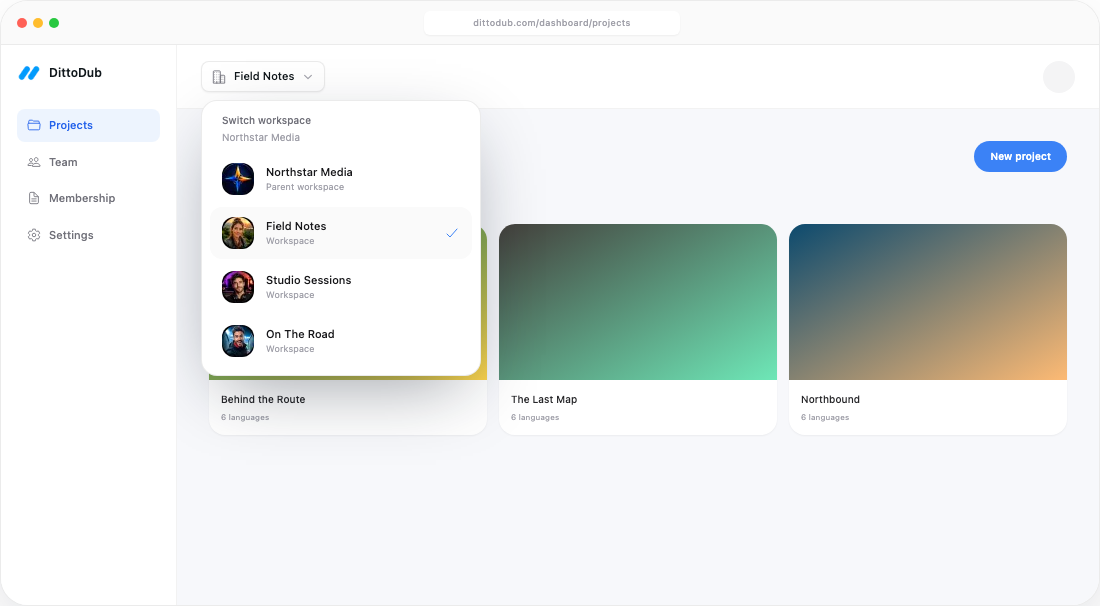Click the Studio Sessions workspace avatar

[x=238, y=287]
